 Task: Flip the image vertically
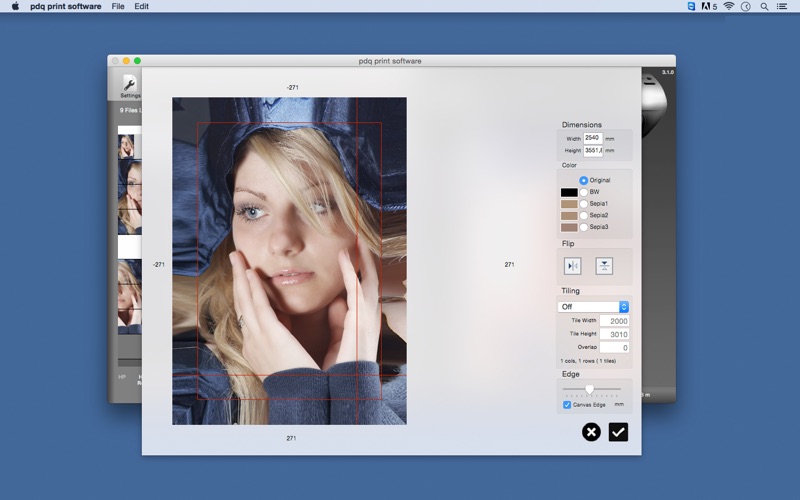[604, 266]
